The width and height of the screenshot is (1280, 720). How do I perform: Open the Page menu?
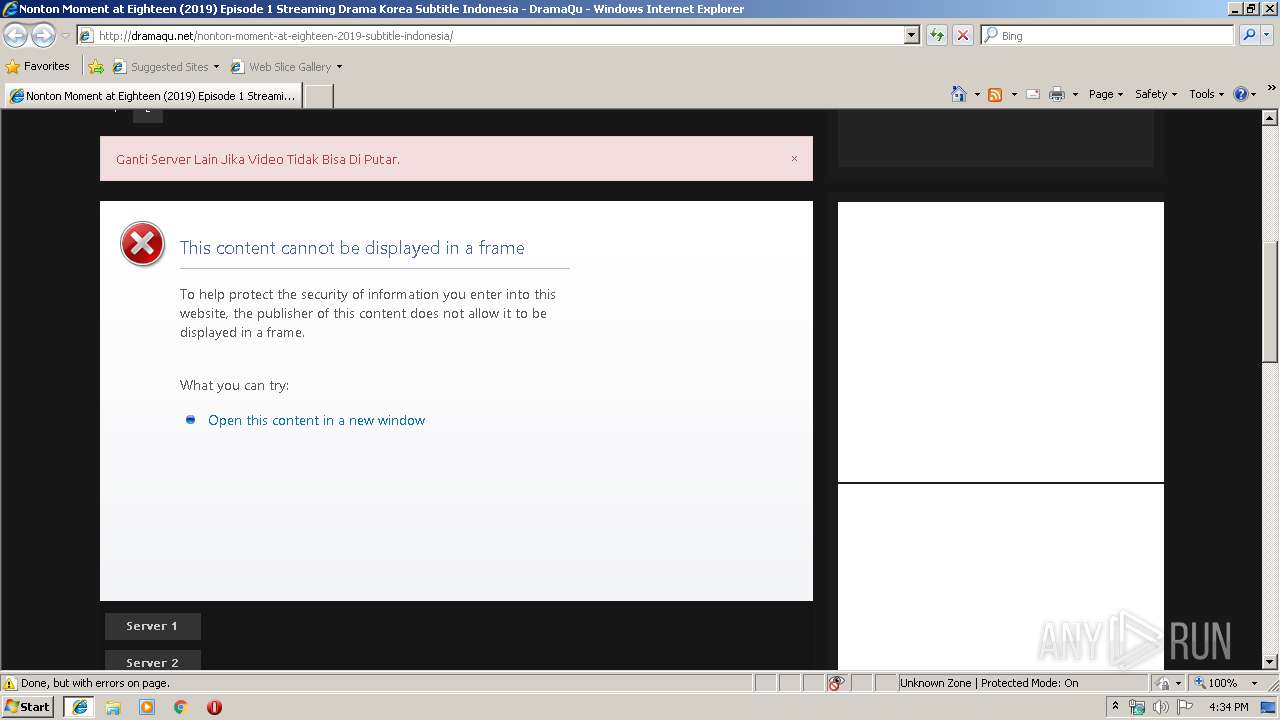tap(1106, 94)
